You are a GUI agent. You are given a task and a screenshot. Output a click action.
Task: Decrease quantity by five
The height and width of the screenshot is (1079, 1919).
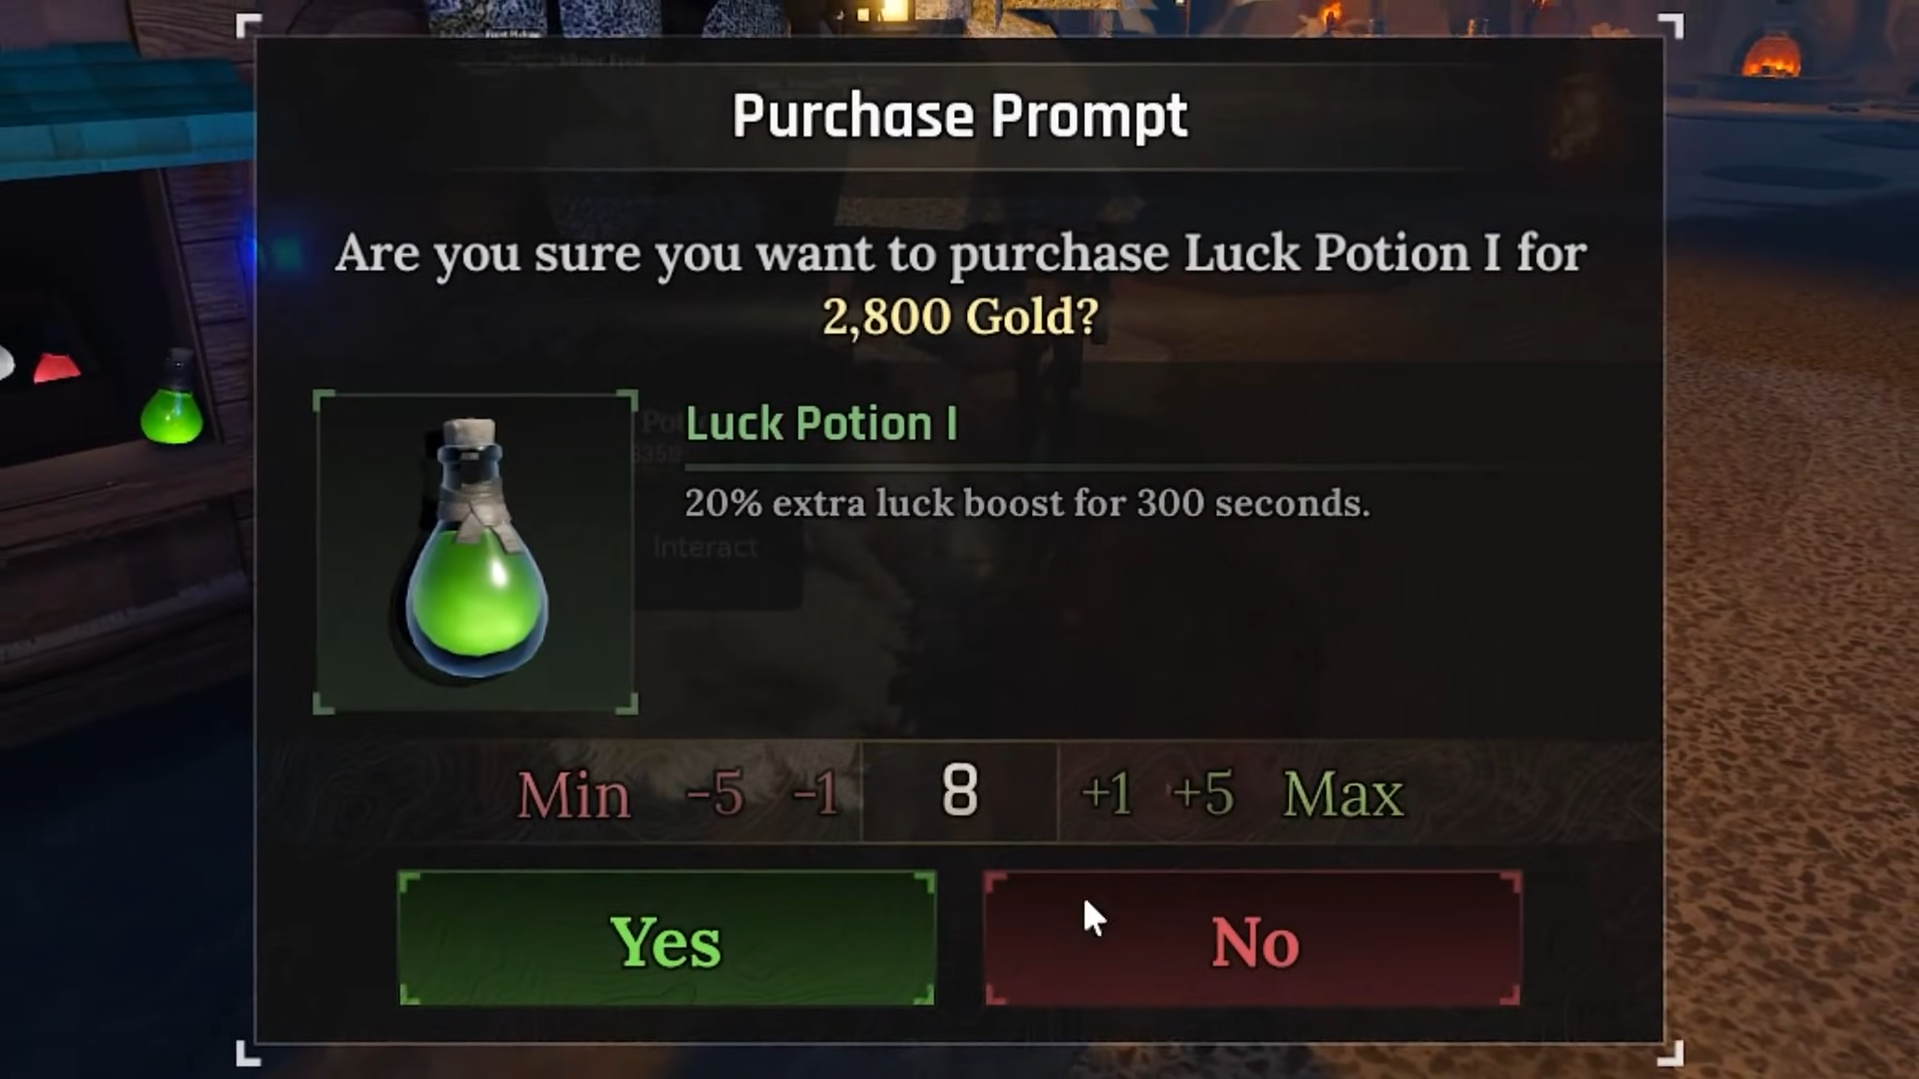(715, 795)
